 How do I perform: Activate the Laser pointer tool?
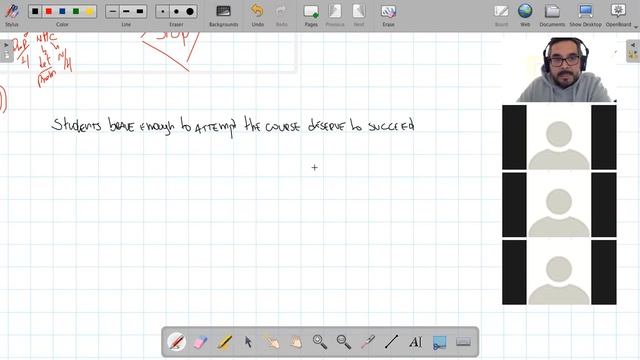(367, 342)
